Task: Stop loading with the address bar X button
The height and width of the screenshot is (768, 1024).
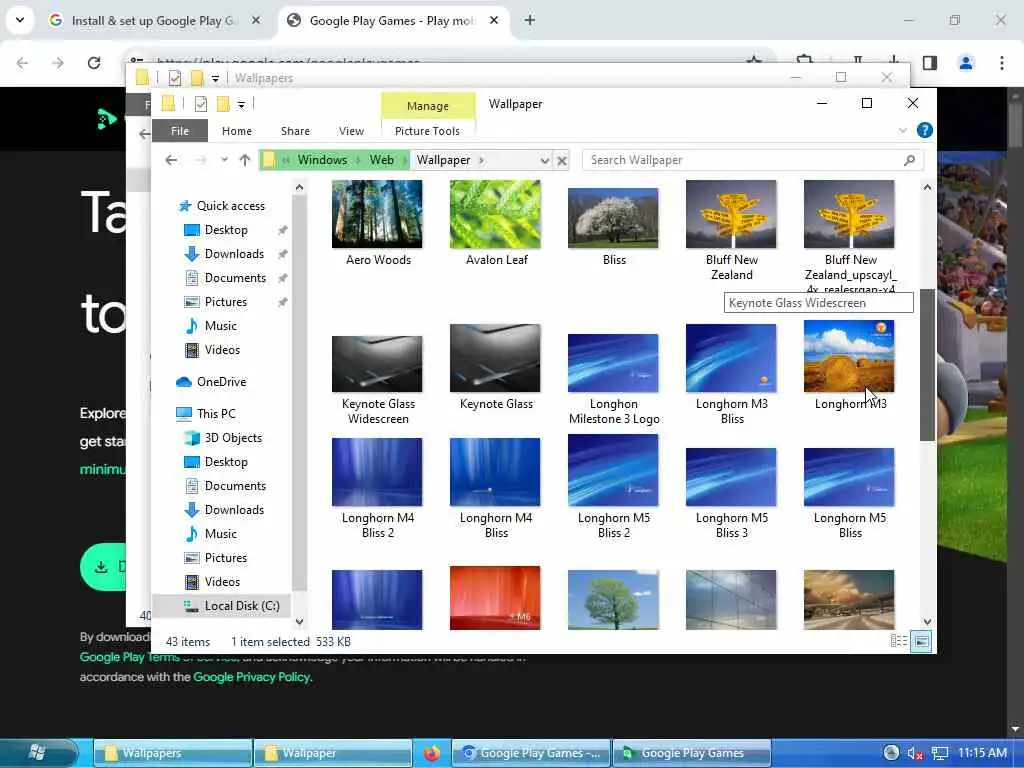Action: pos(562,160)
